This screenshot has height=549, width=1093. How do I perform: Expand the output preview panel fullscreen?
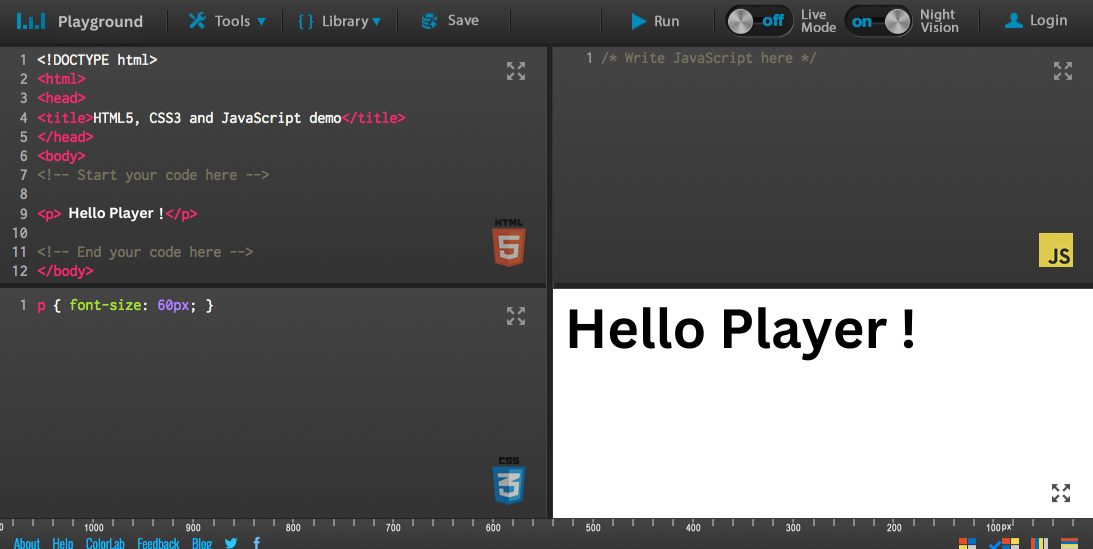(1061, 493)
